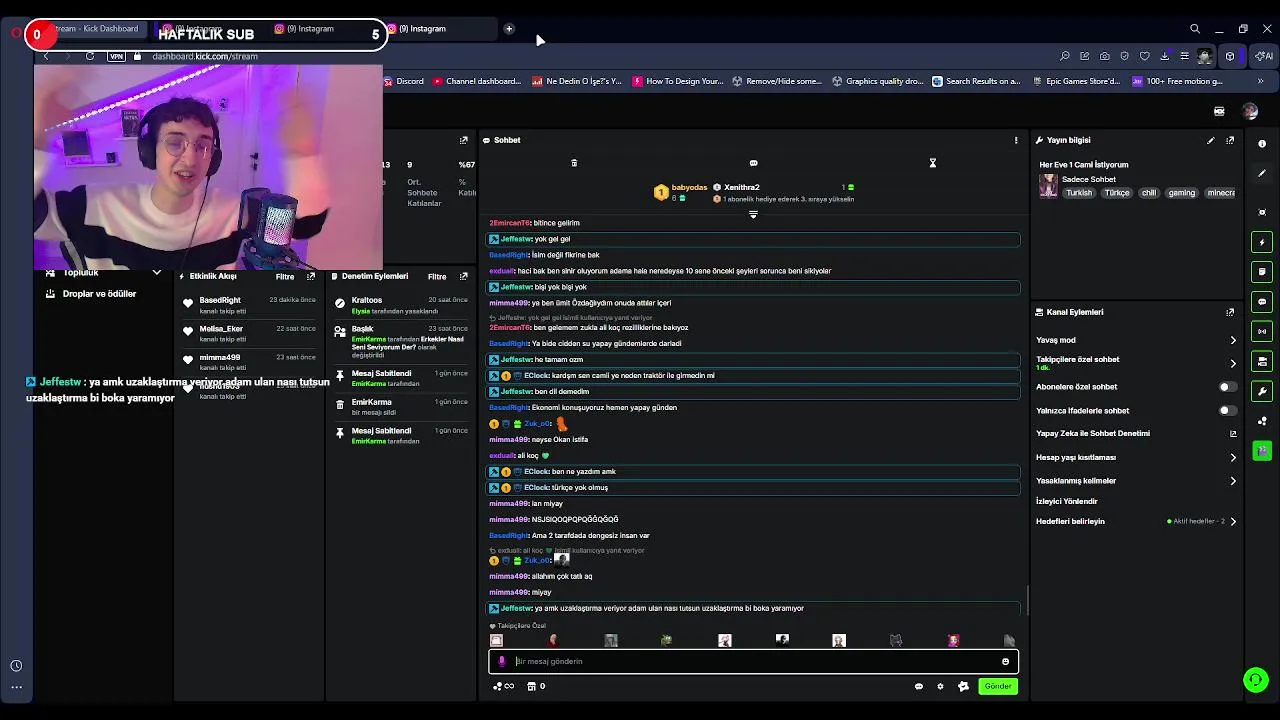Viewport: 1280px width, 720px height.
Task: Click the info icon in right sidebar
Action: click(1262, 144)
